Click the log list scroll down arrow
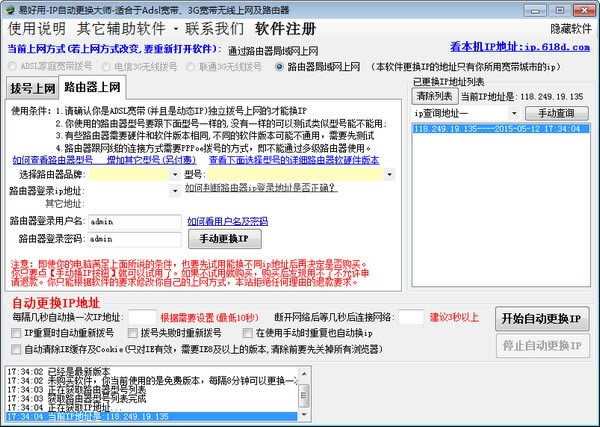600x427 pixels. pos(304,414)
